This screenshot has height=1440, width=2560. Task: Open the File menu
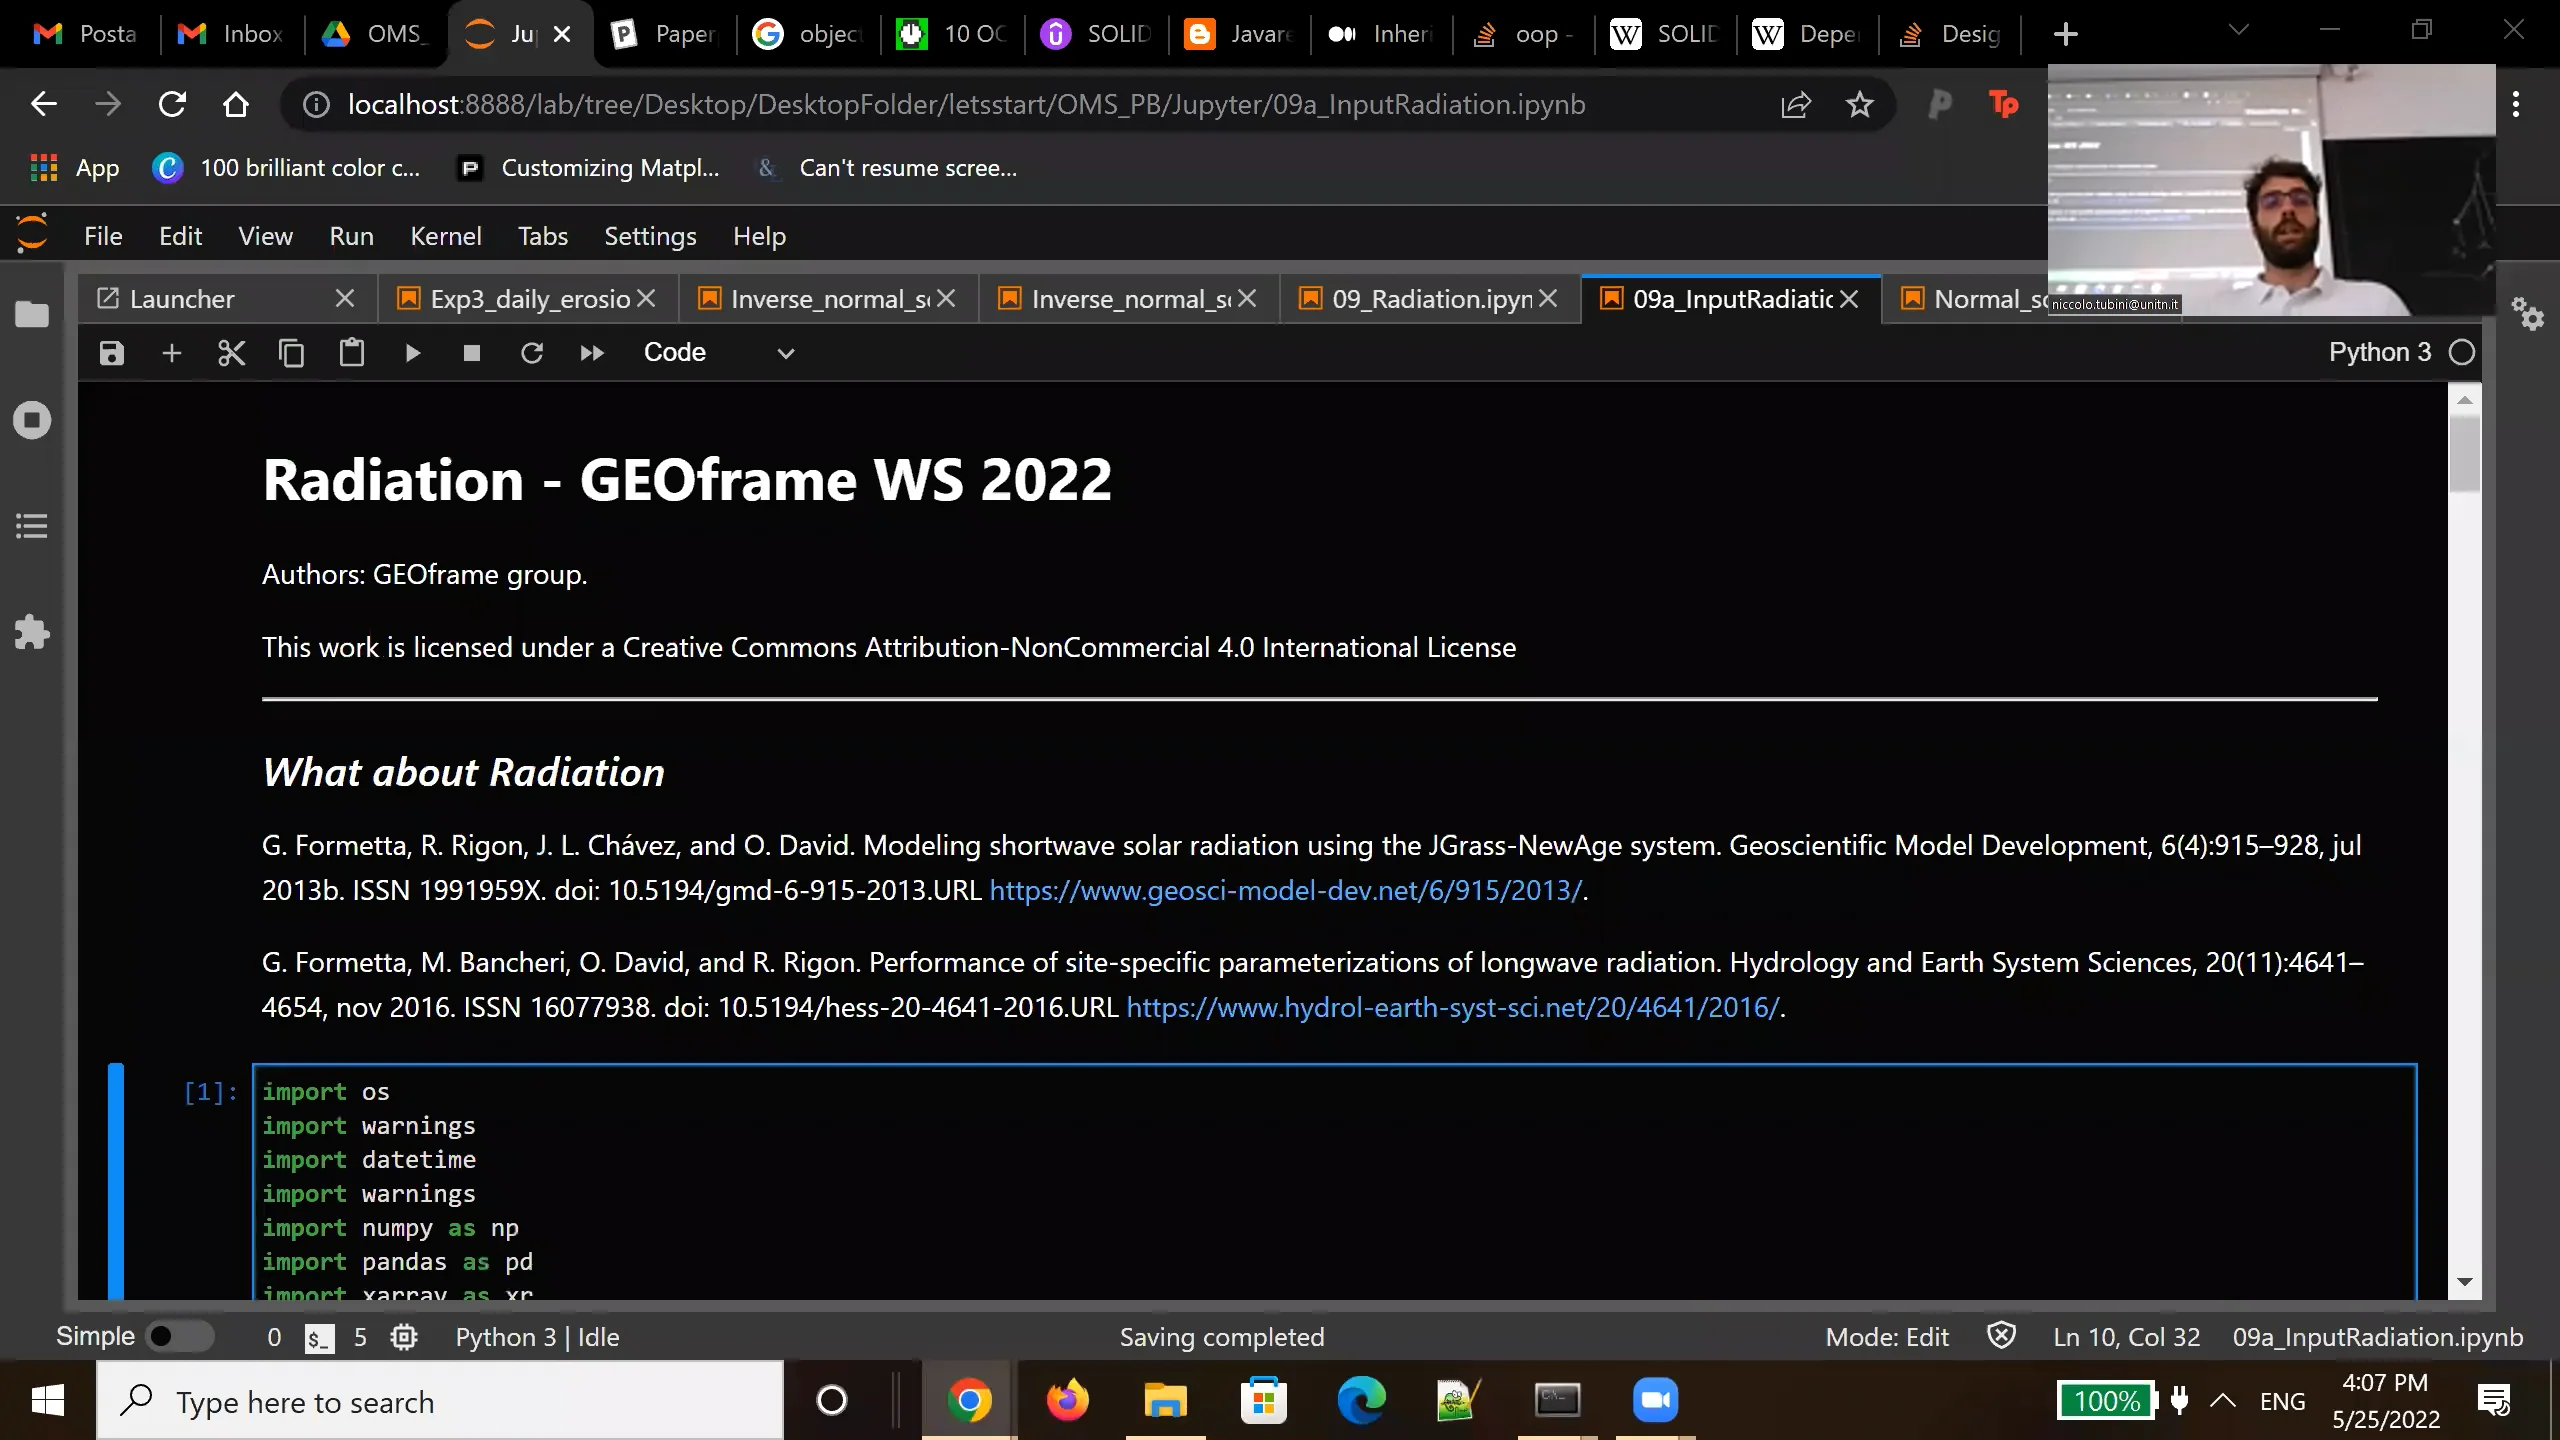point(103,236)
